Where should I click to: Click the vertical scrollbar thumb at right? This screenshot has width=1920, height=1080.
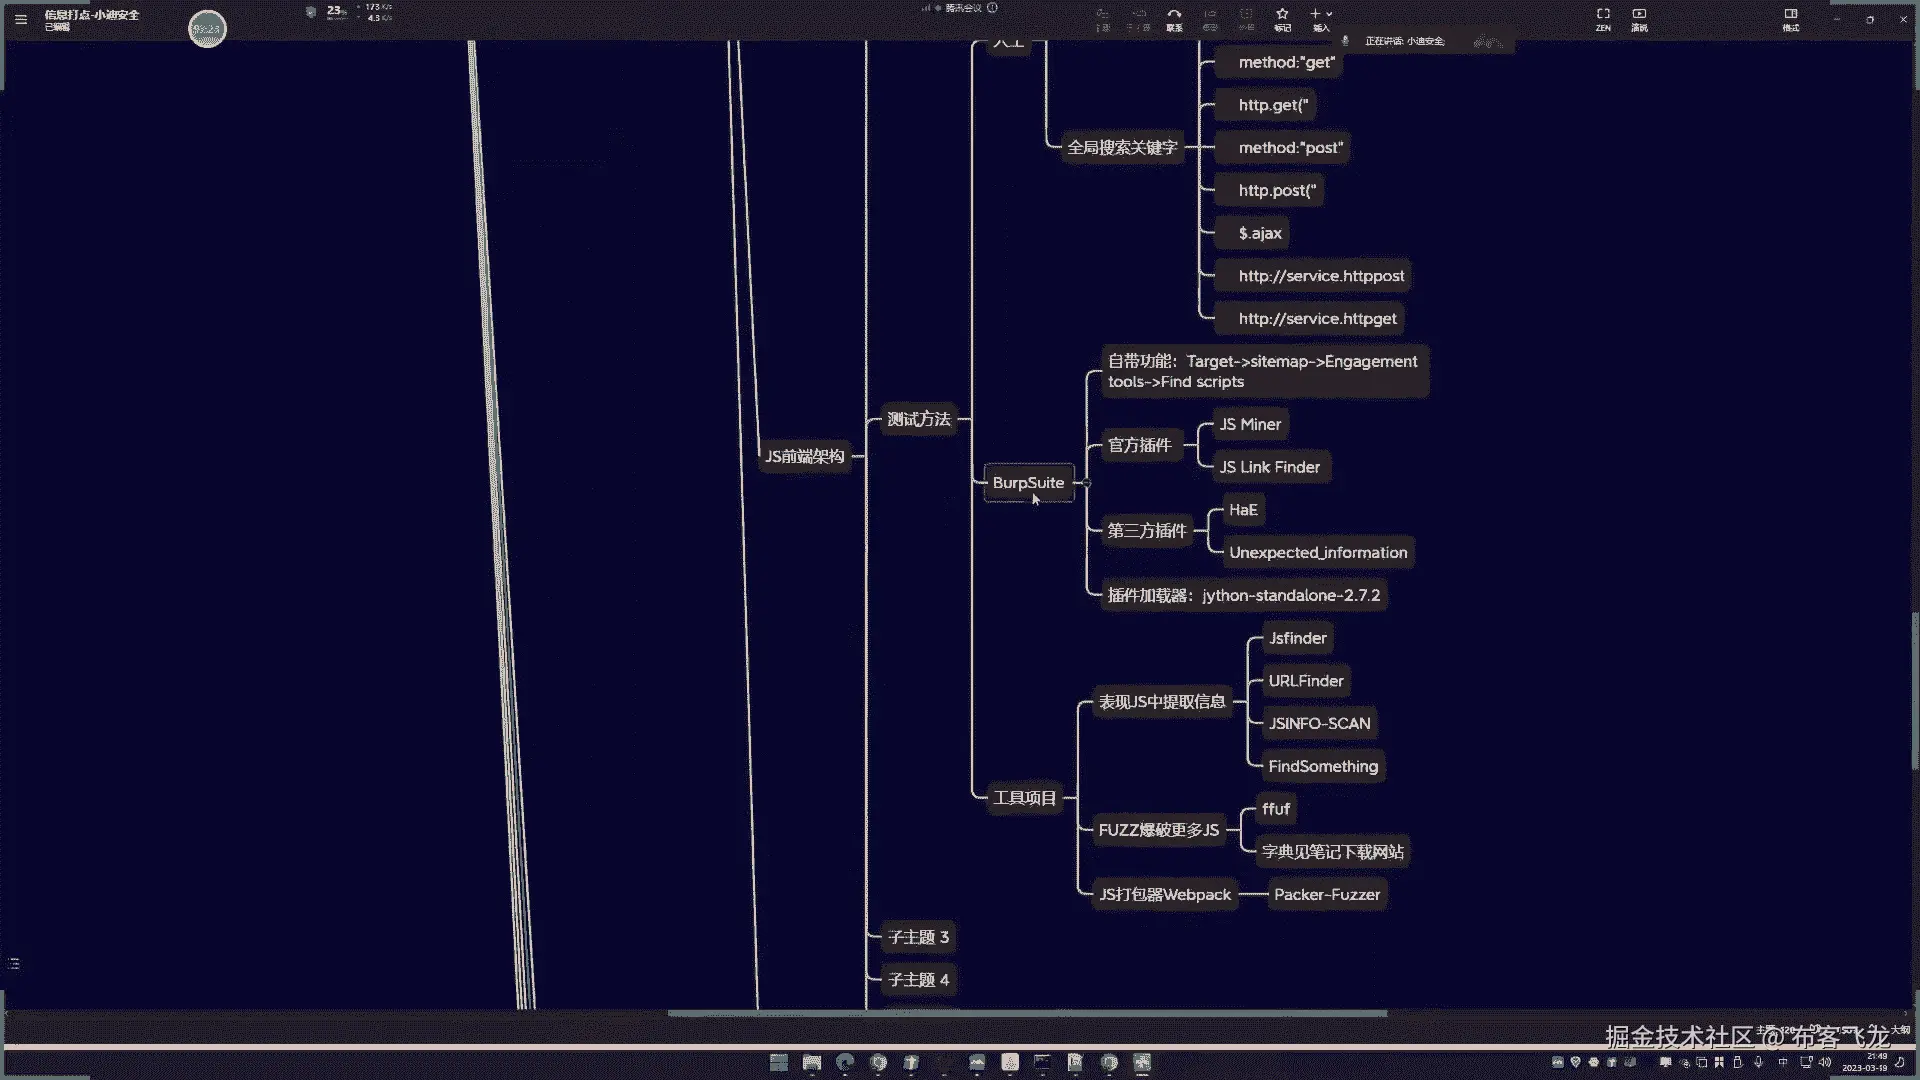[1914, 690]
